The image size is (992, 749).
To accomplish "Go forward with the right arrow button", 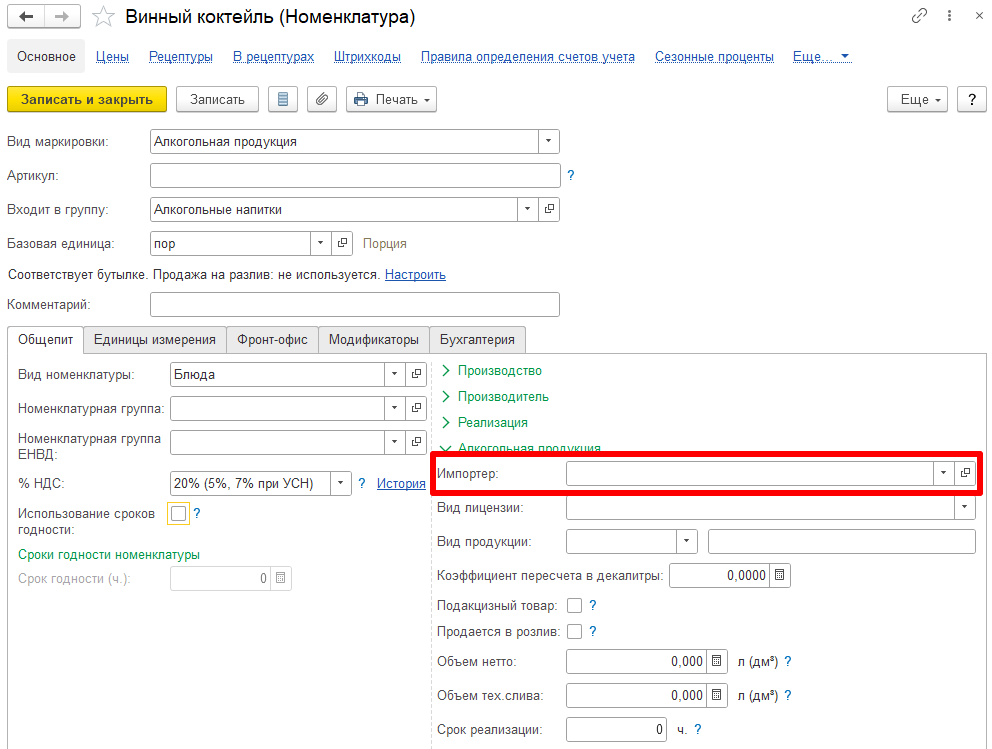I will (62, 17).
